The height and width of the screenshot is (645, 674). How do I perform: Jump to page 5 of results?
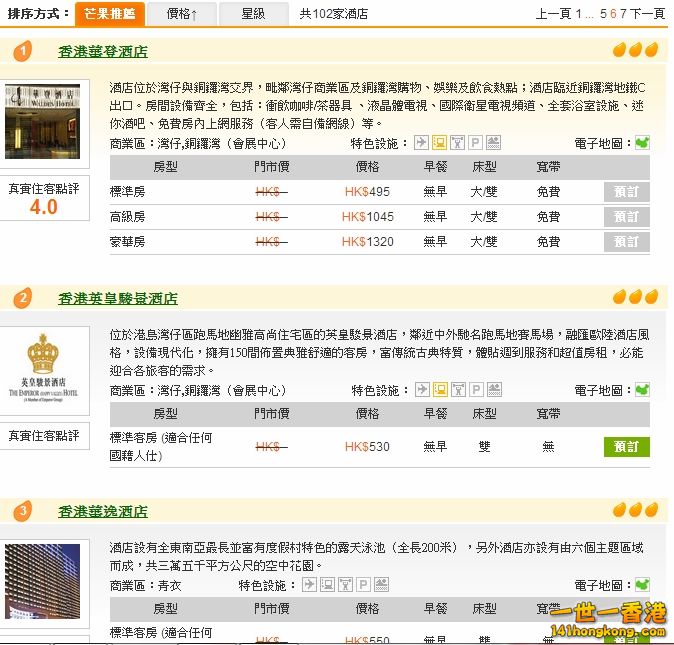603,14
